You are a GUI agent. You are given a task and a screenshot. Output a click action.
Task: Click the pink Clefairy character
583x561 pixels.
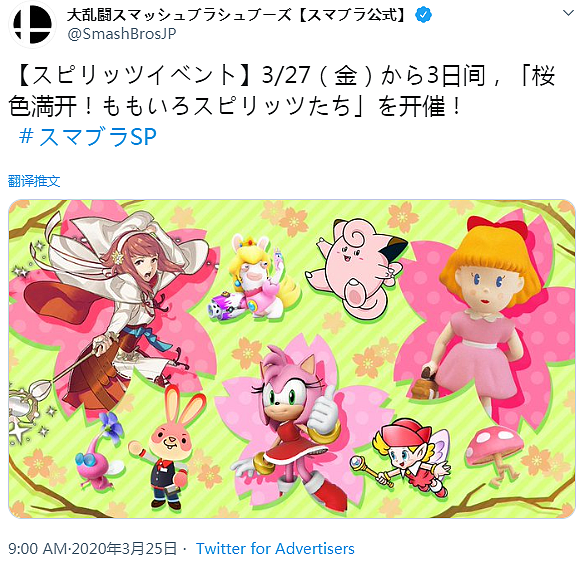click(x=357, y=270)
